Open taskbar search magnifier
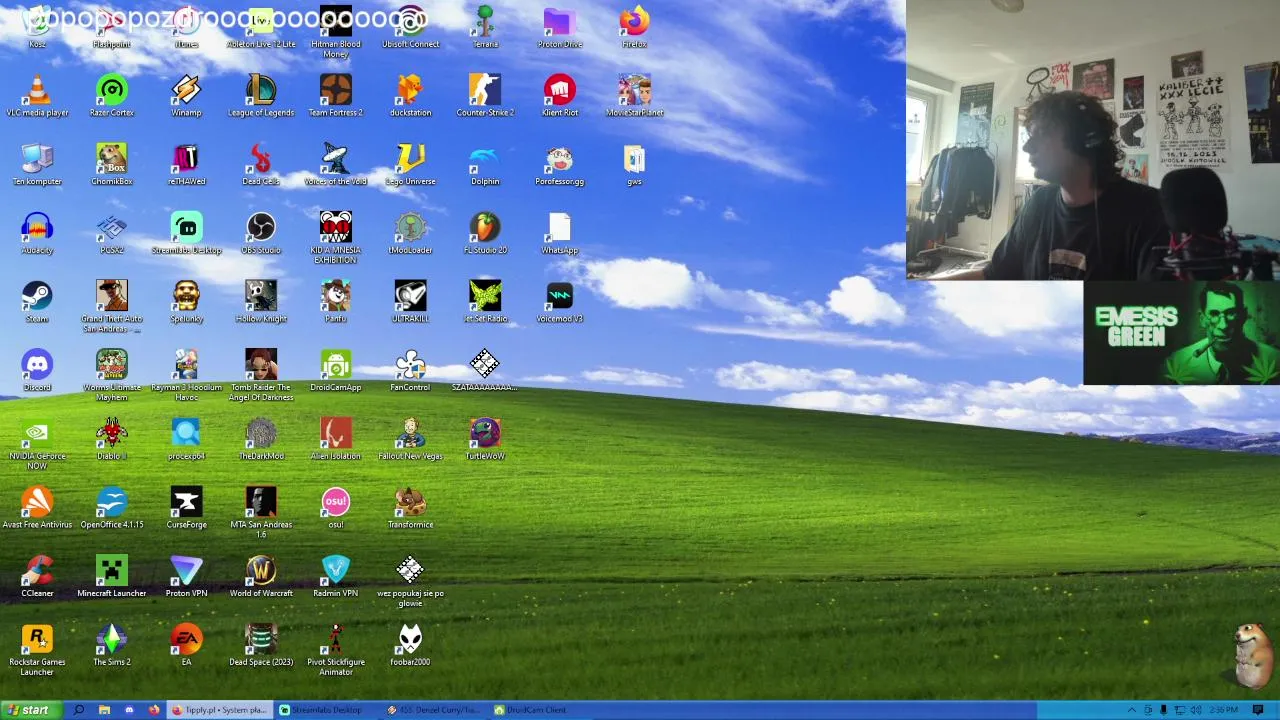 [79, 710]
